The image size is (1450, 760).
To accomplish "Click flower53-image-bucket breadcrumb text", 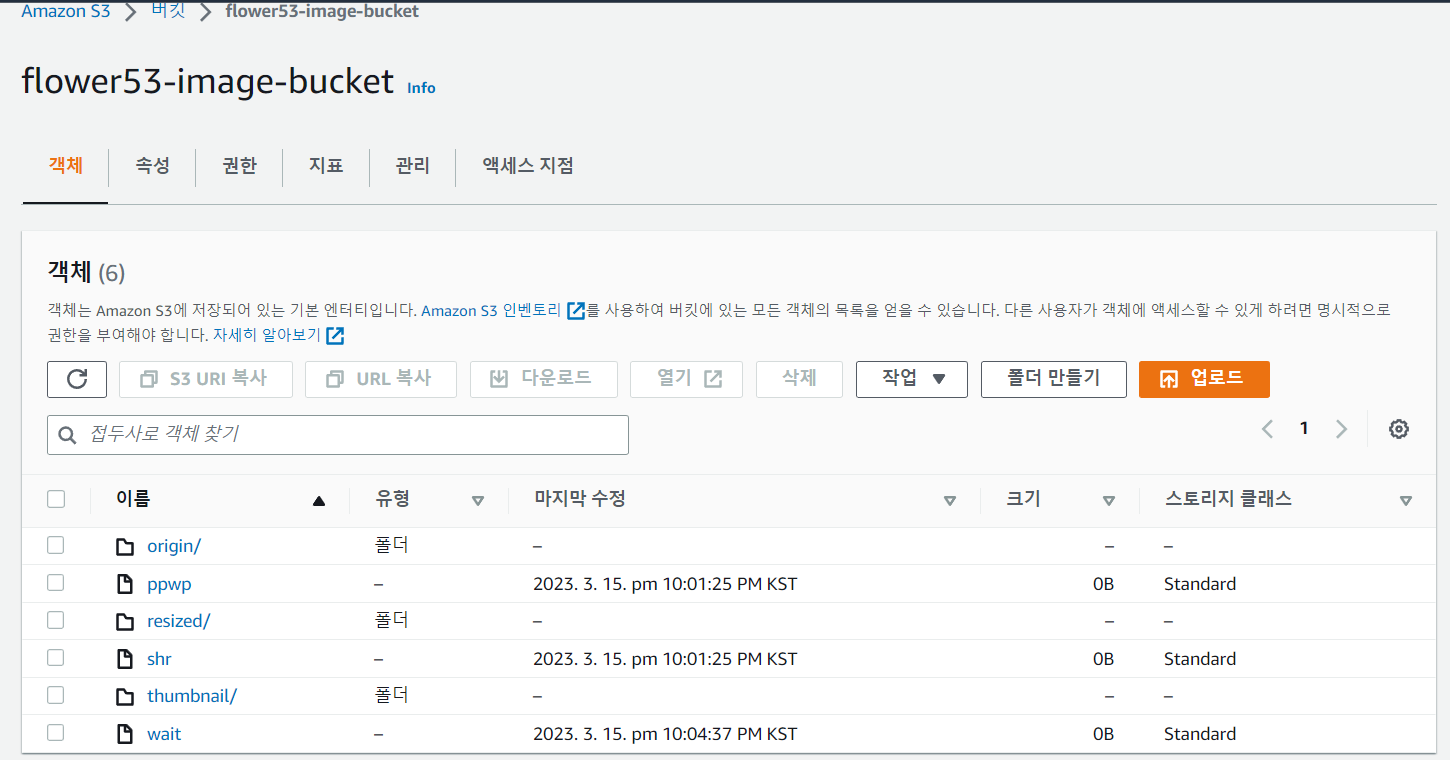I will click(322, 12).
